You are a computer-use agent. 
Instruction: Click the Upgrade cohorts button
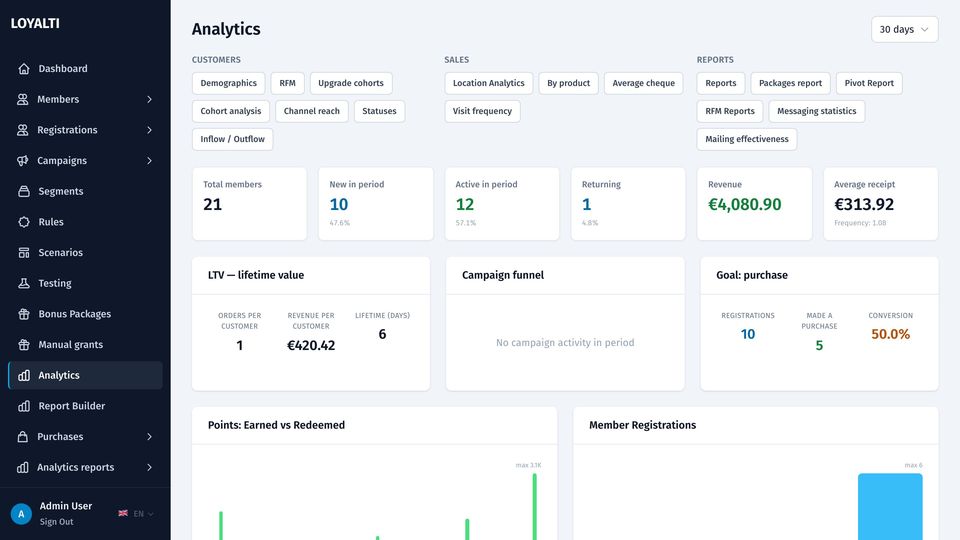click(x=351, y=83)
